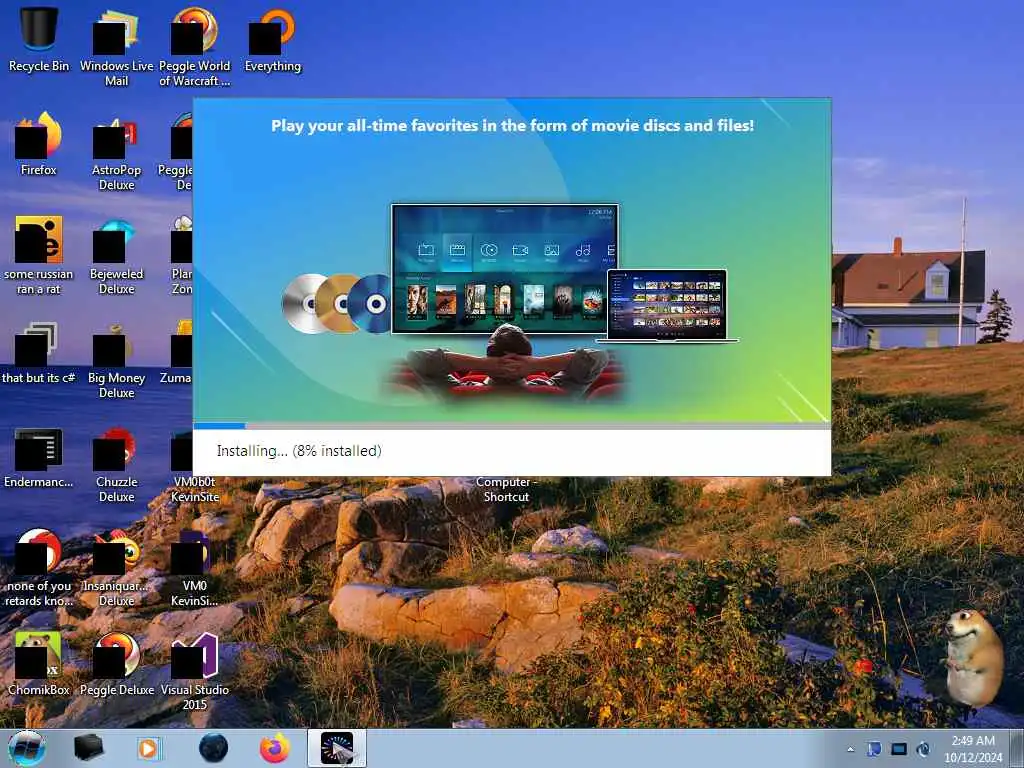Click the TV screen promo image
1024x768 pixels.
click(505, 269)
